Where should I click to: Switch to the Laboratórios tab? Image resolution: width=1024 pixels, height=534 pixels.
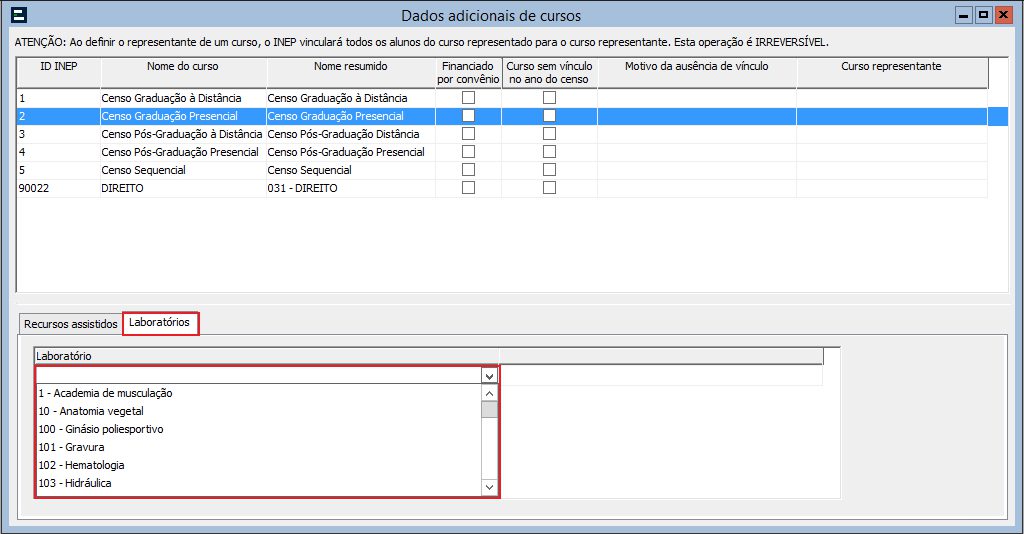point(159,322)
